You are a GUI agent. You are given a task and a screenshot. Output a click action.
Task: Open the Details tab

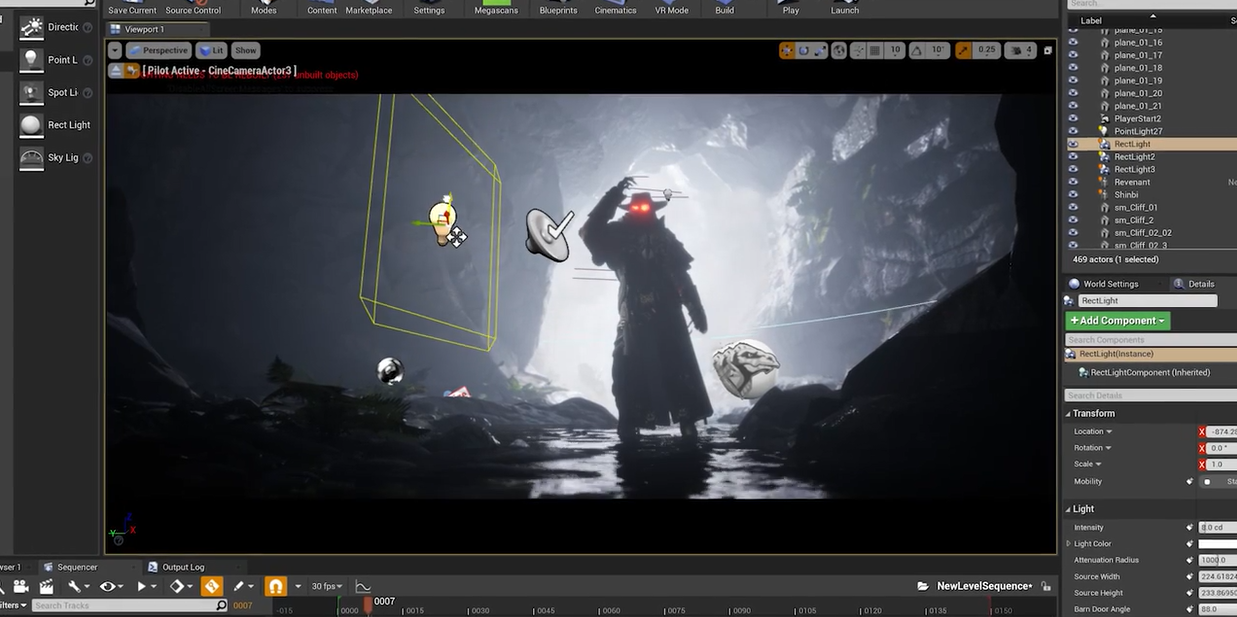pyautogui.click(x=1200, y=284)
